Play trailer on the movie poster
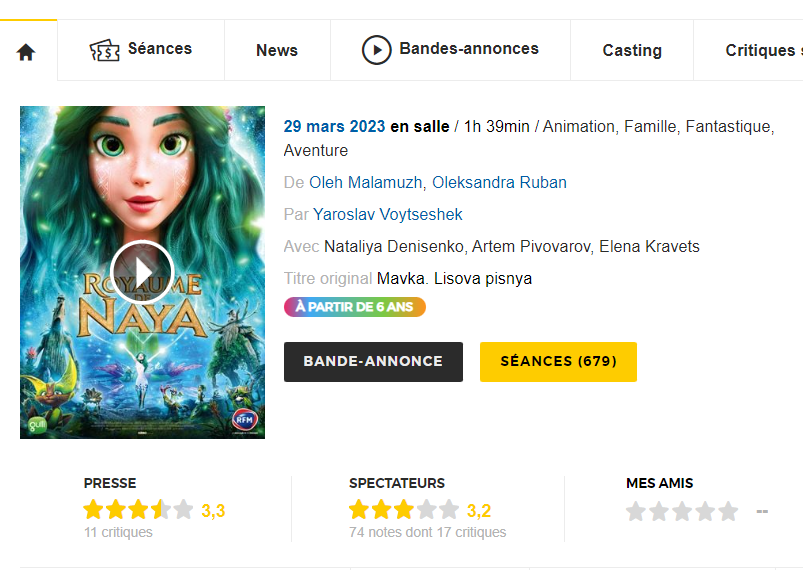Screen dimensions: 803x570 [142, 272]
